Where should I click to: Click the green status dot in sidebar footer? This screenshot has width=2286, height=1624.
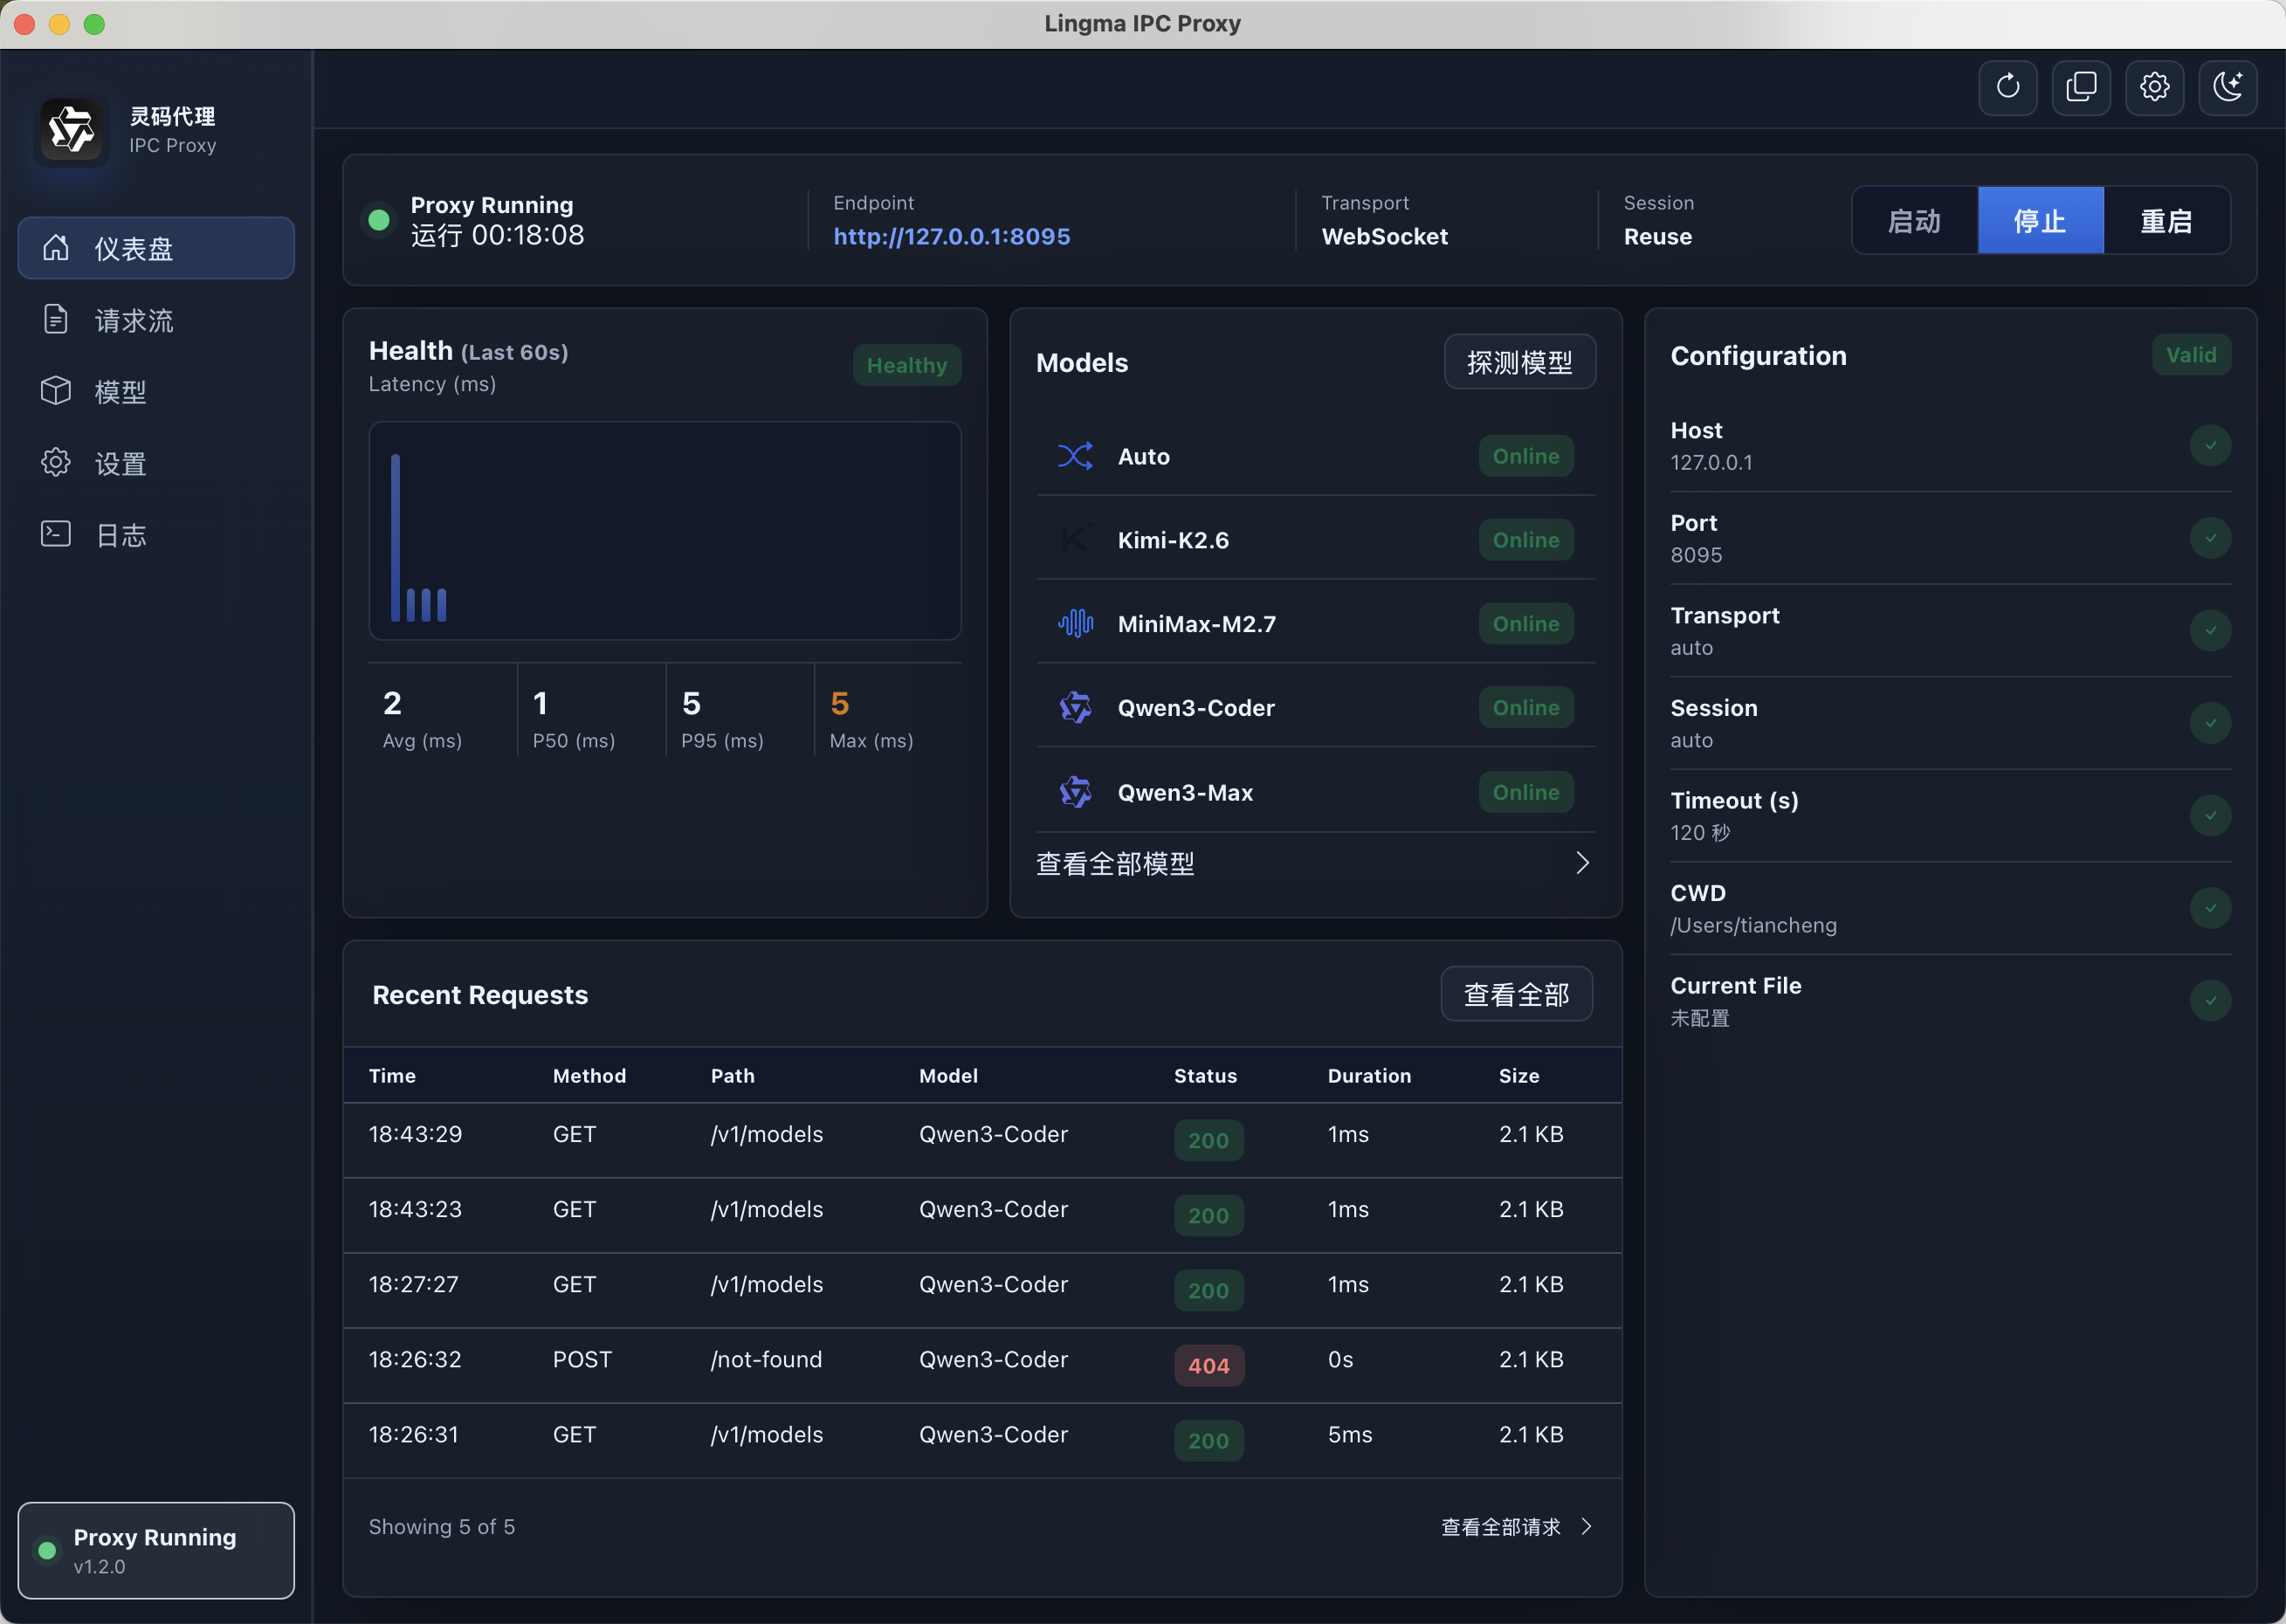[47, 1550]
